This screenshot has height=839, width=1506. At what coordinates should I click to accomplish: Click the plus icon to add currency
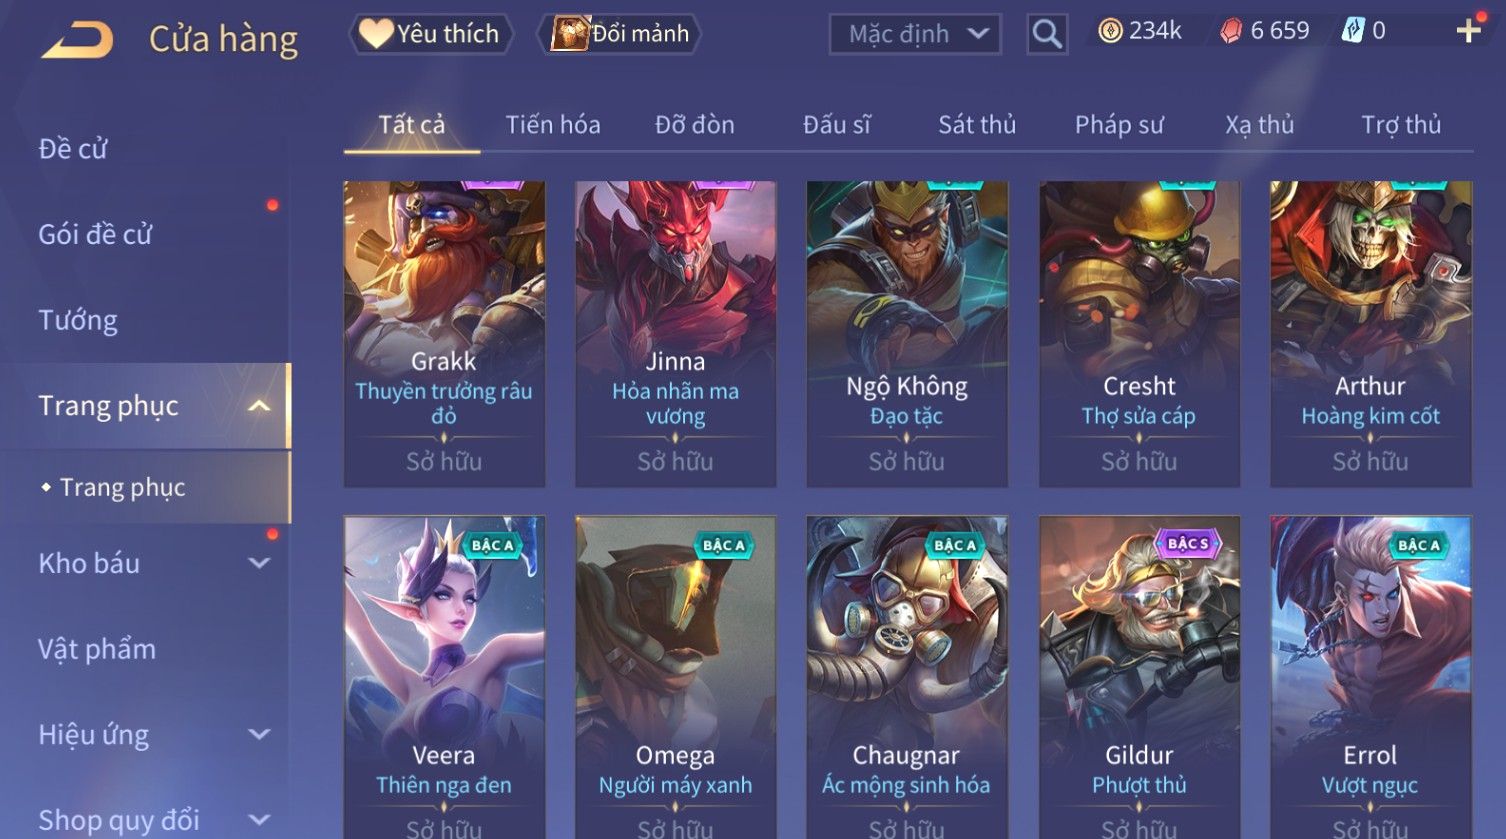(x=1468, y=31)
